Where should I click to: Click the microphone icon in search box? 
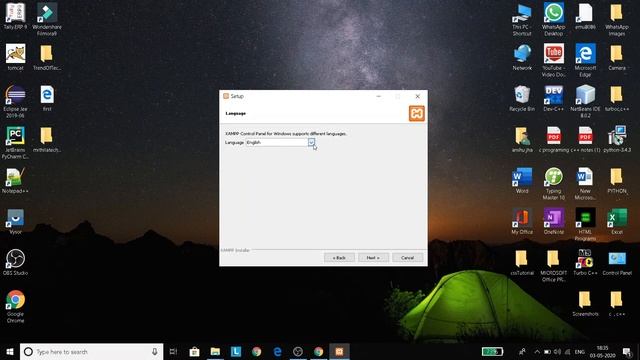[x=155, y=351]
